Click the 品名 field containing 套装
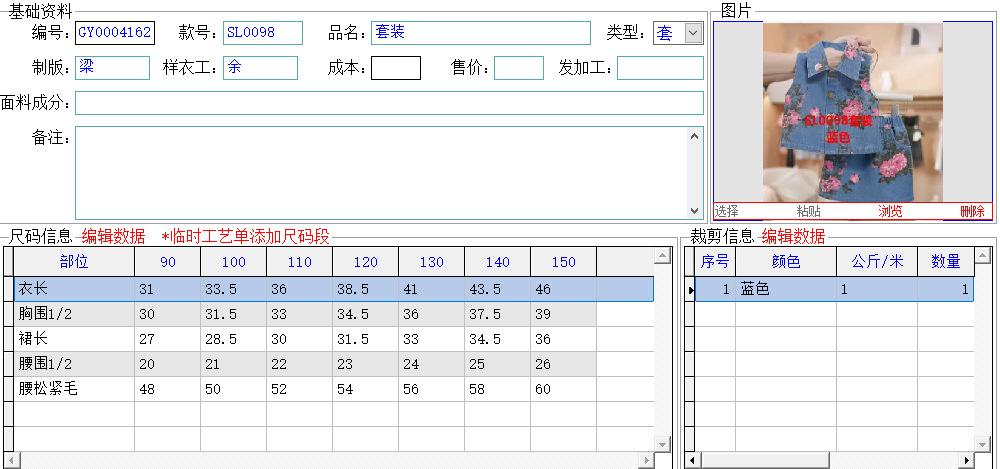 [480, 33]
